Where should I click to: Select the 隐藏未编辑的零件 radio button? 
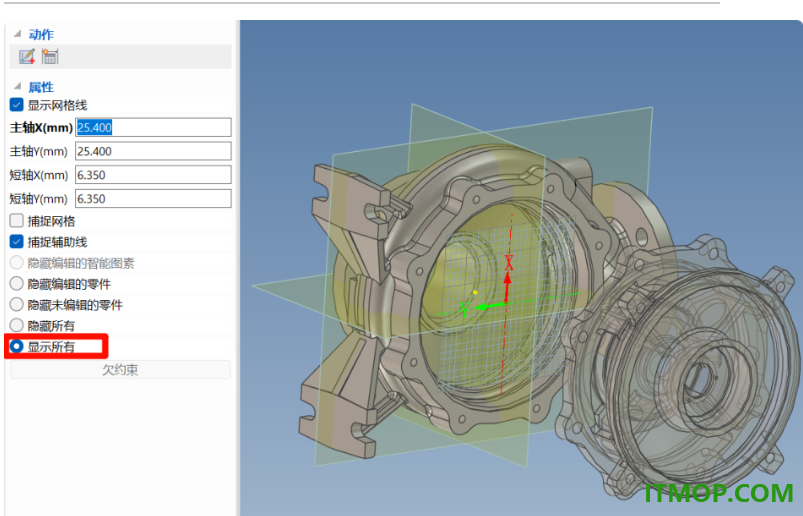[x=16, y=305]
